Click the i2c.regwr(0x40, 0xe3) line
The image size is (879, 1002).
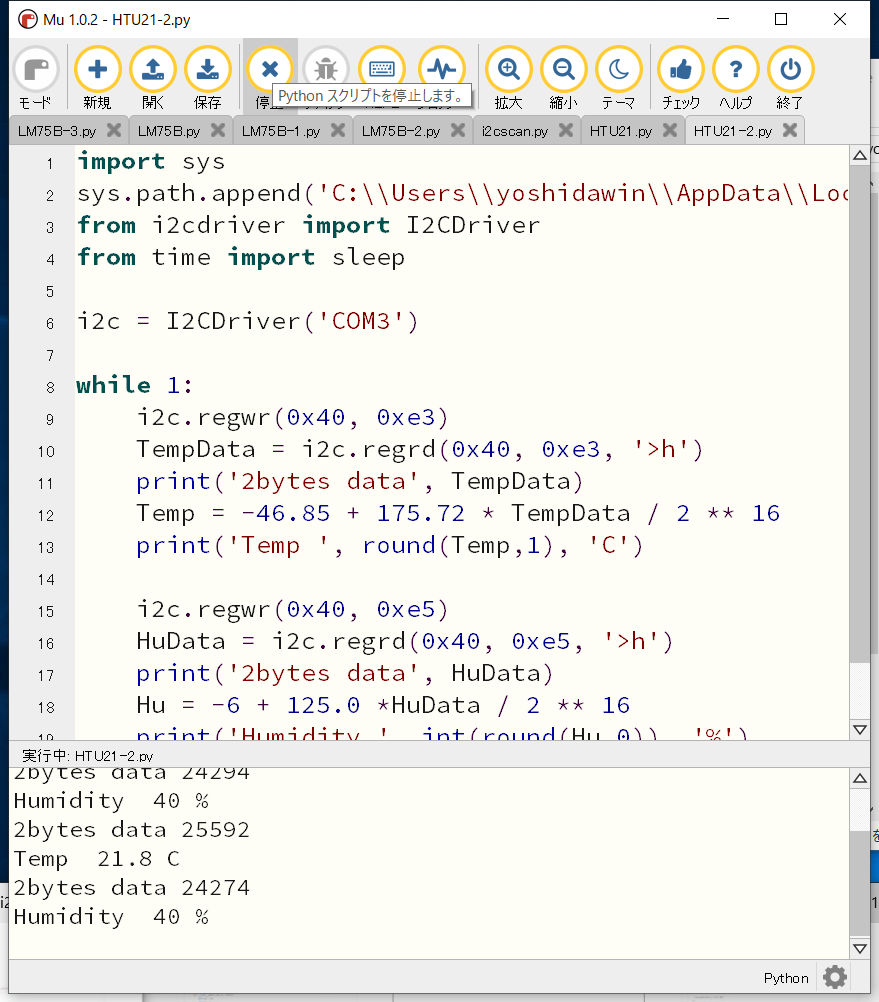tap(293, 417)
